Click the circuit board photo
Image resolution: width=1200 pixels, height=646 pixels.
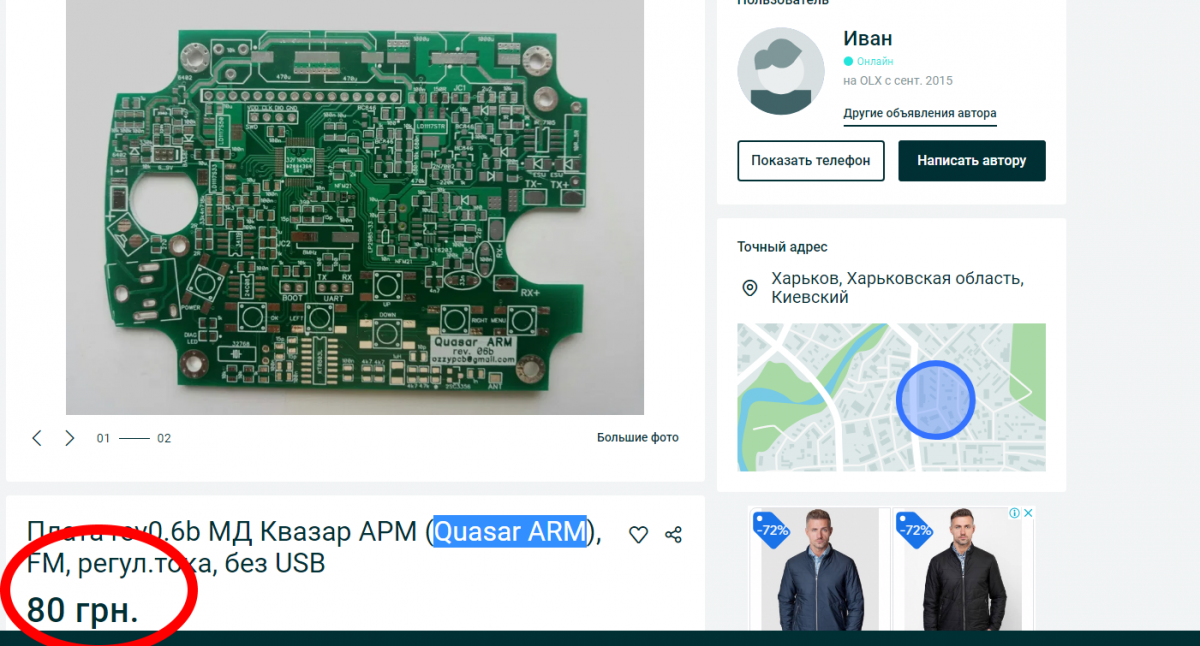click(x=355, y=207)
